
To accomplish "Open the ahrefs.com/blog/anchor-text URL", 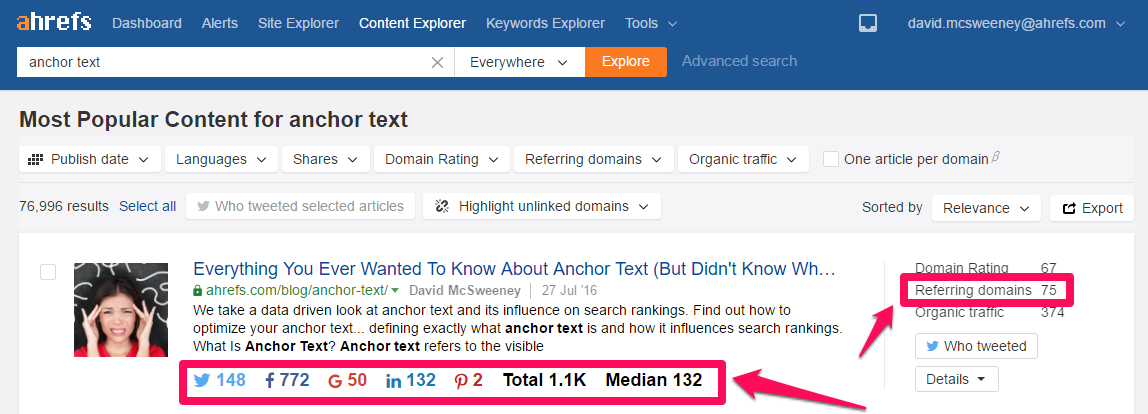I will (291, 290).
